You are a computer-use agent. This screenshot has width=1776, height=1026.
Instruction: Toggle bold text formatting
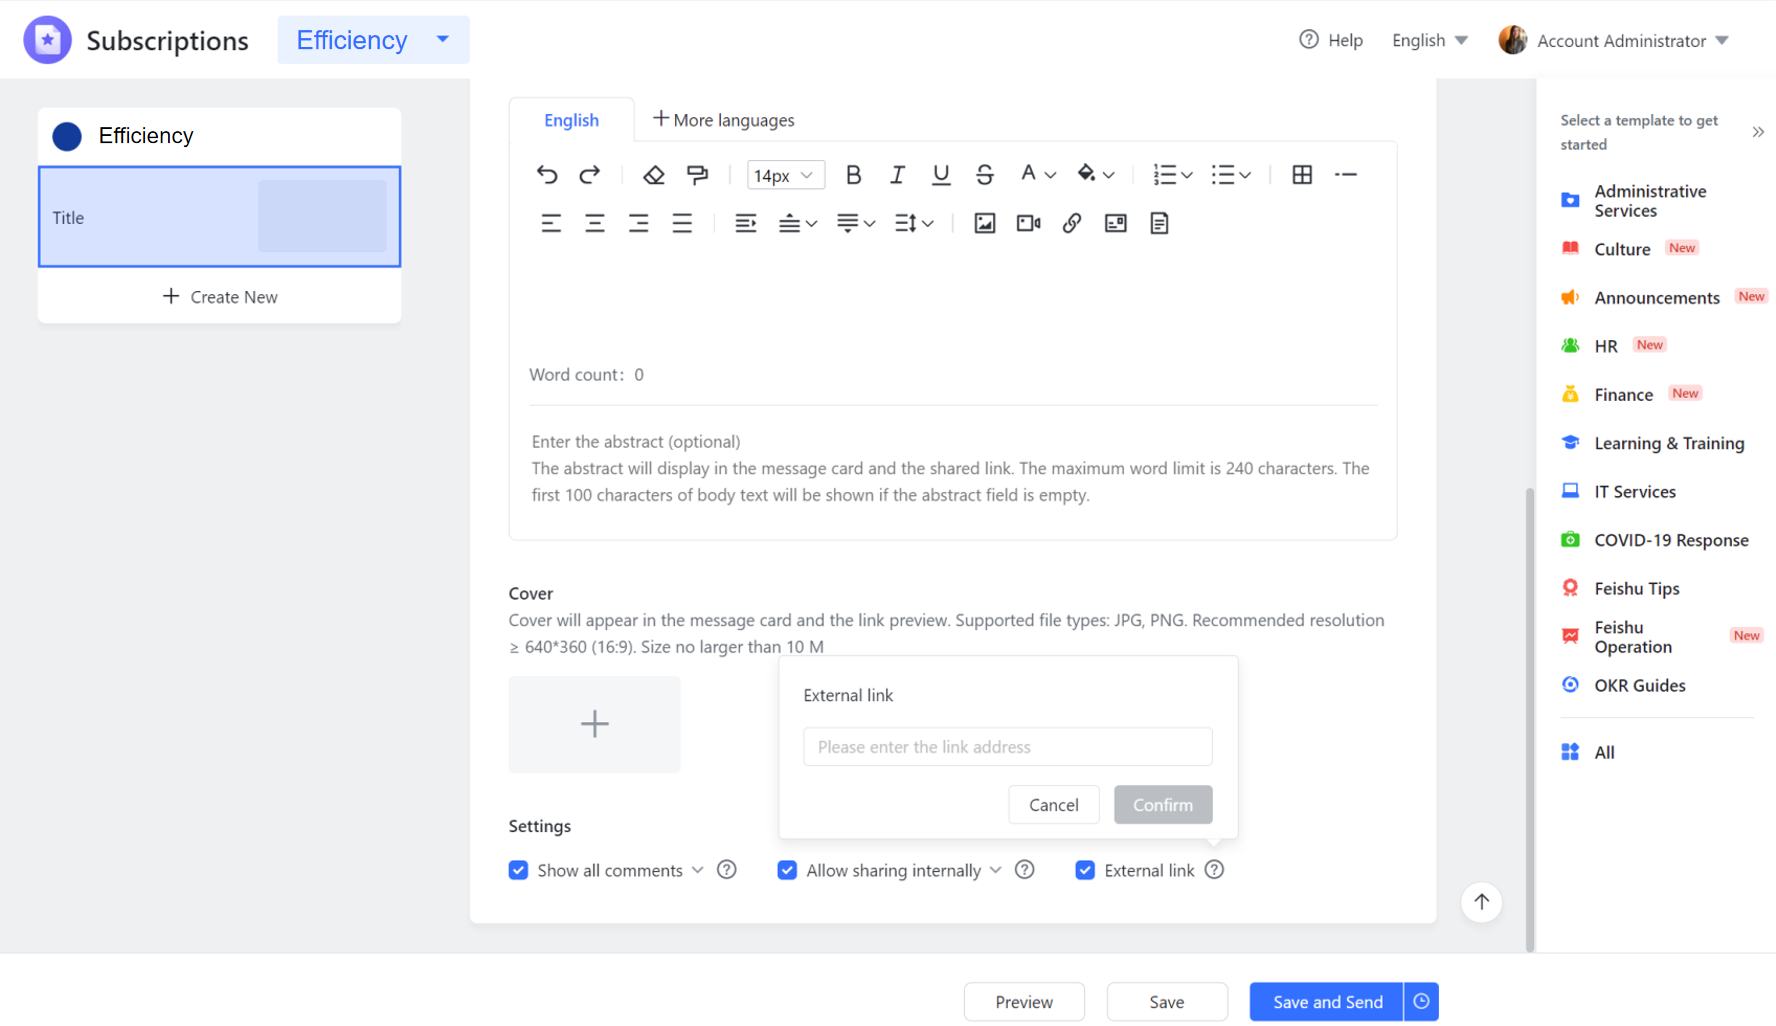point(853,174)
